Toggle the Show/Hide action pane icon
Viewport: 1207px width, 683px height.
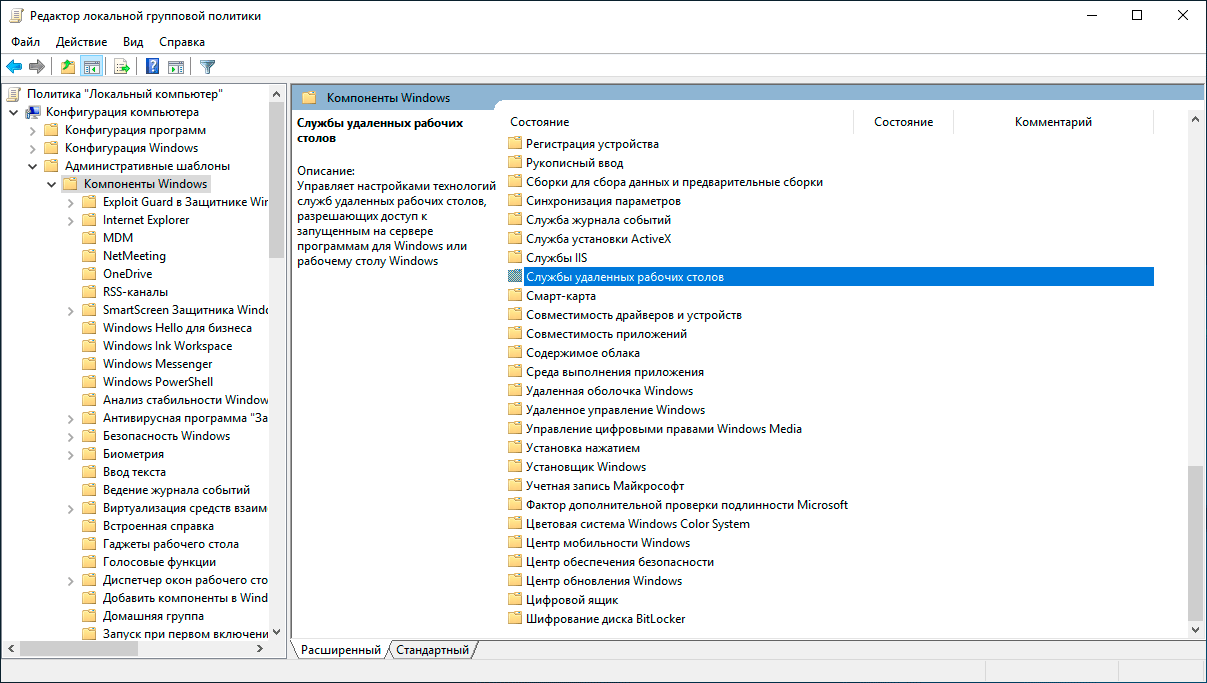click(176, 67)
